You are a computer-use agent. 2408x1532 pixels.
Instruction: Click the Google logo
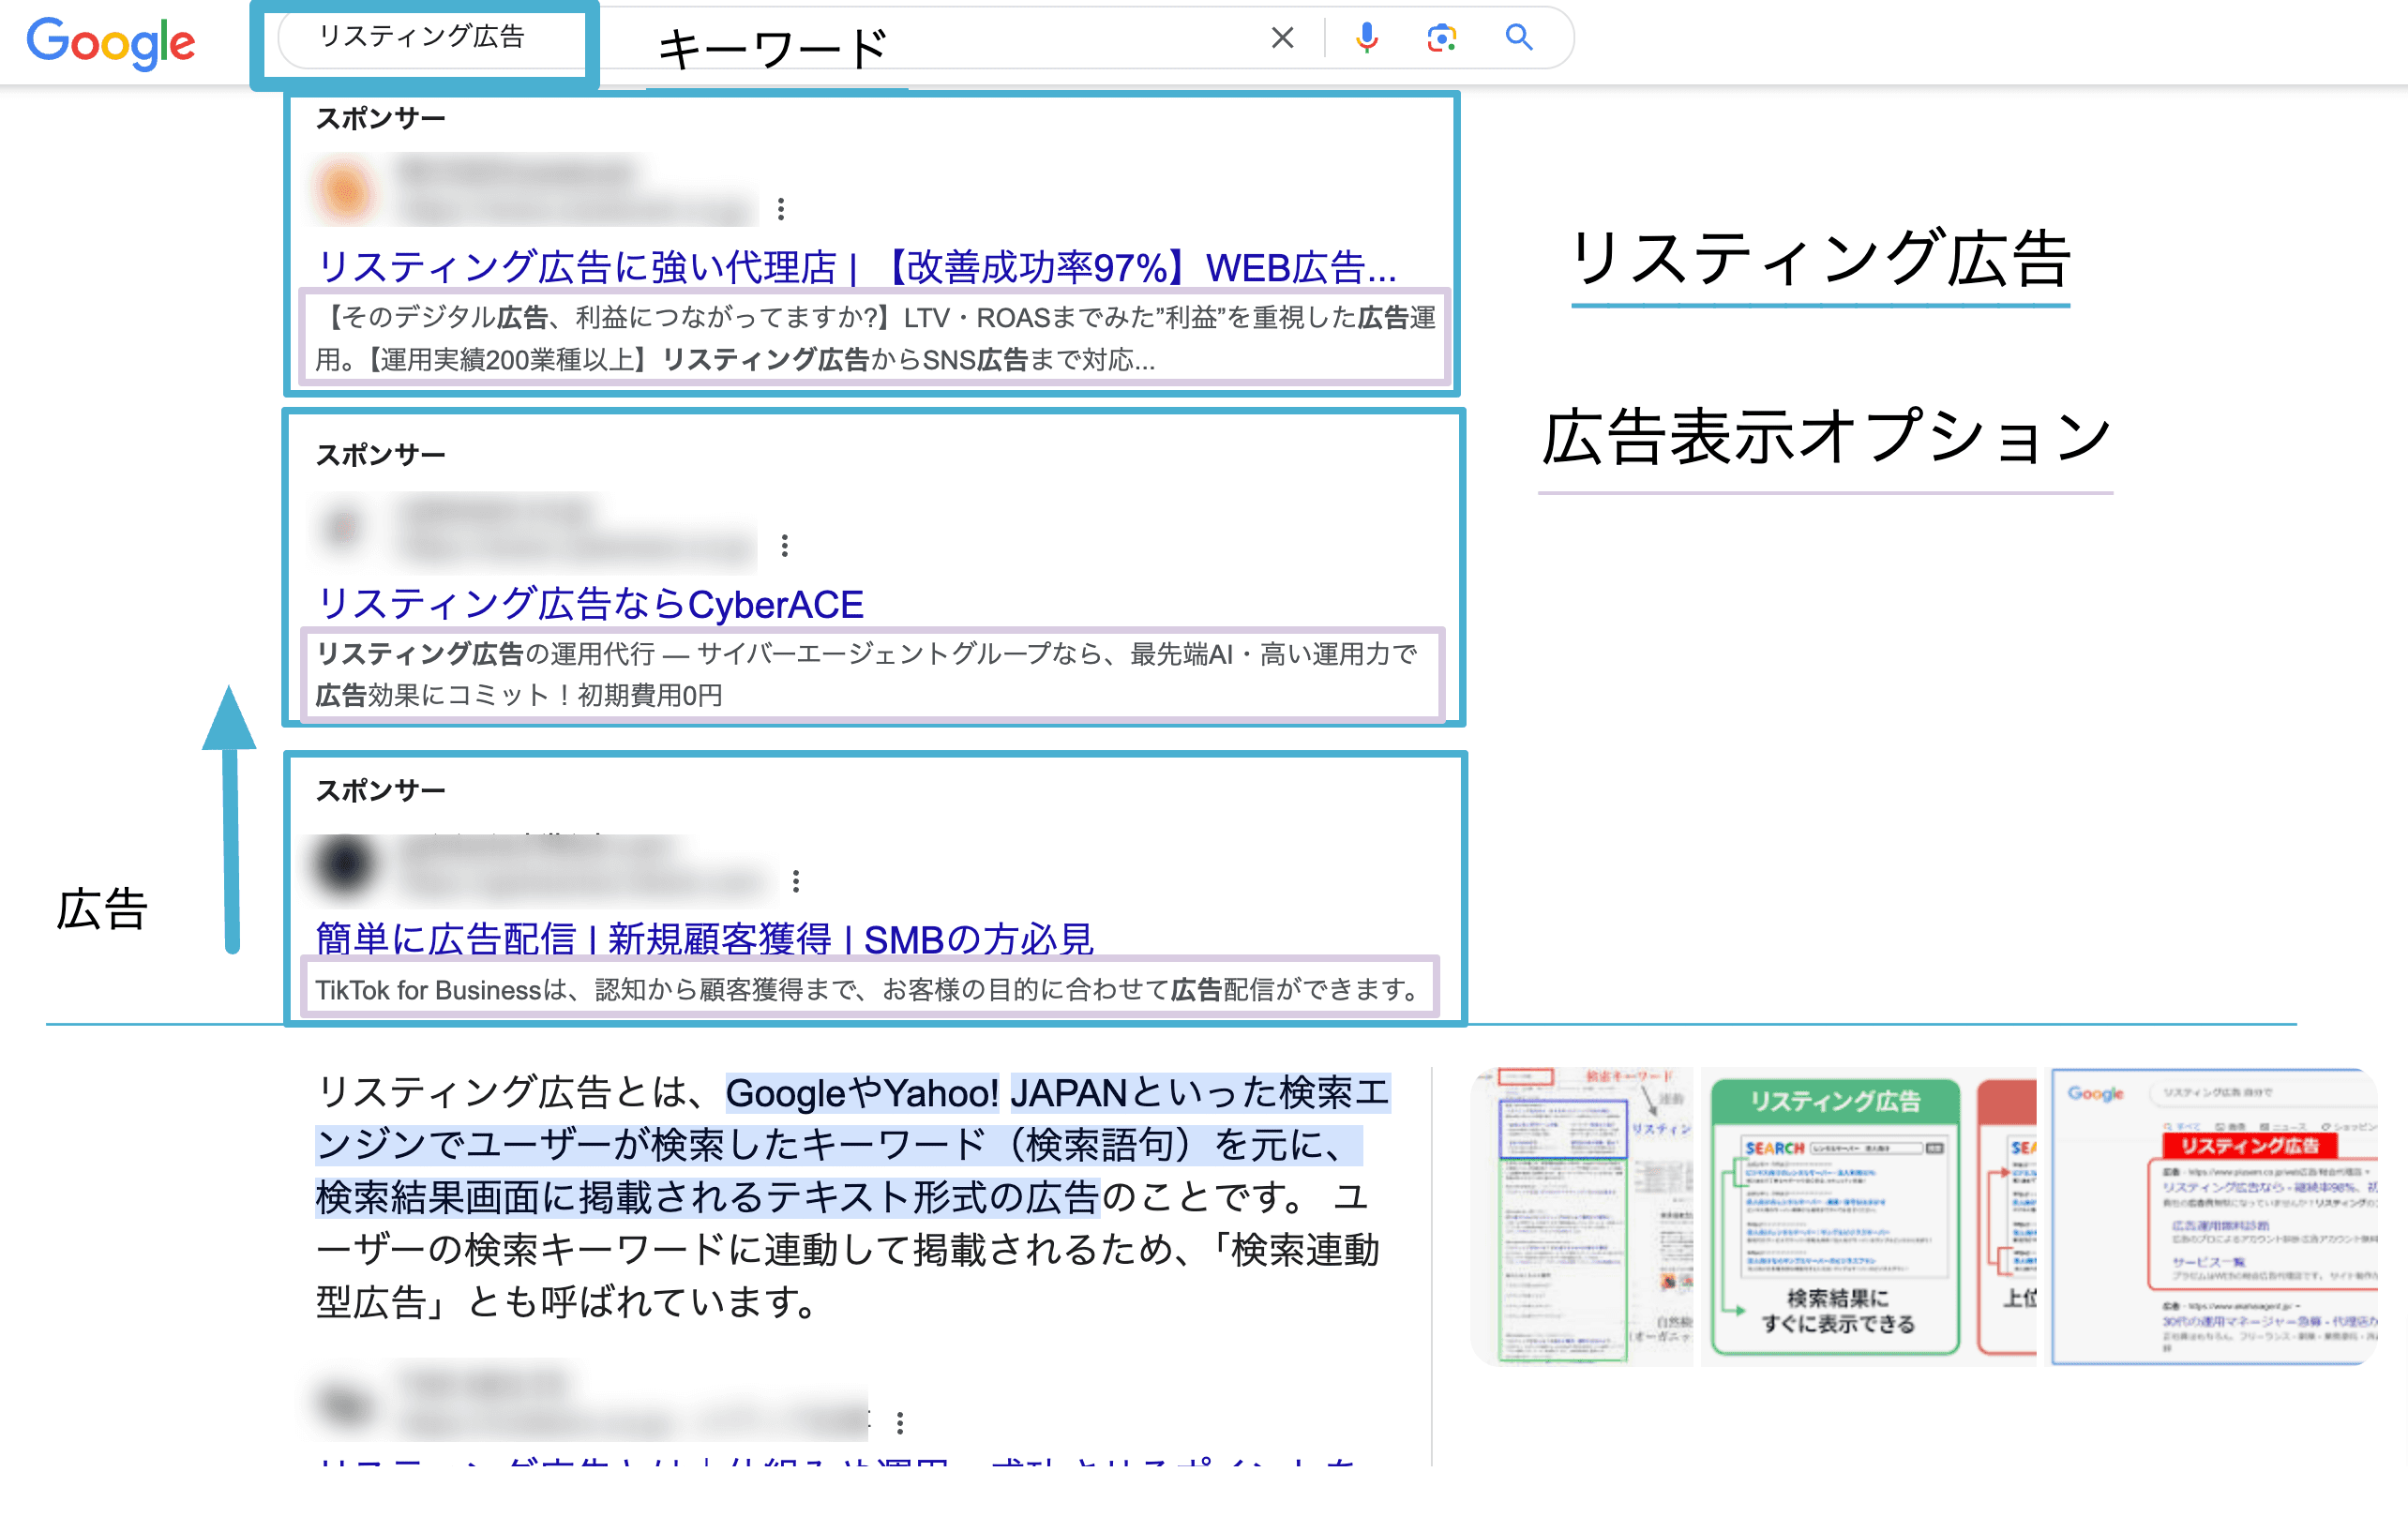pos(110,42)
